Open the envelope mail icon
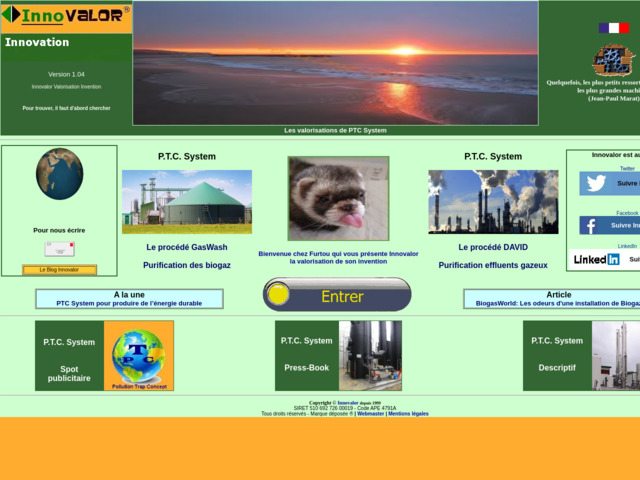Viewport: 640px width, 480px height. tap(59, 249)
